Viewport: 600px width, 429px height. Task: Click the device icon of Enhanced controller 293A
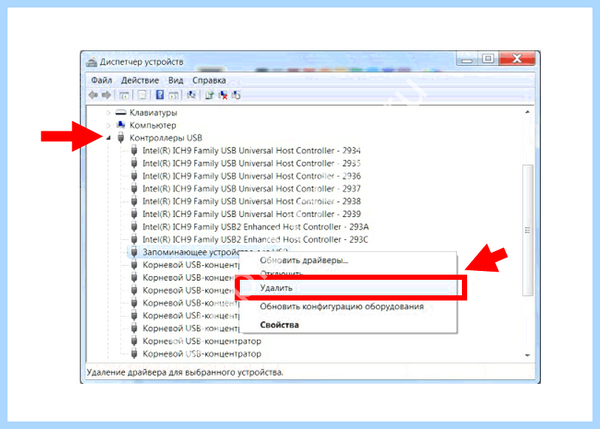tap(134, 227)
